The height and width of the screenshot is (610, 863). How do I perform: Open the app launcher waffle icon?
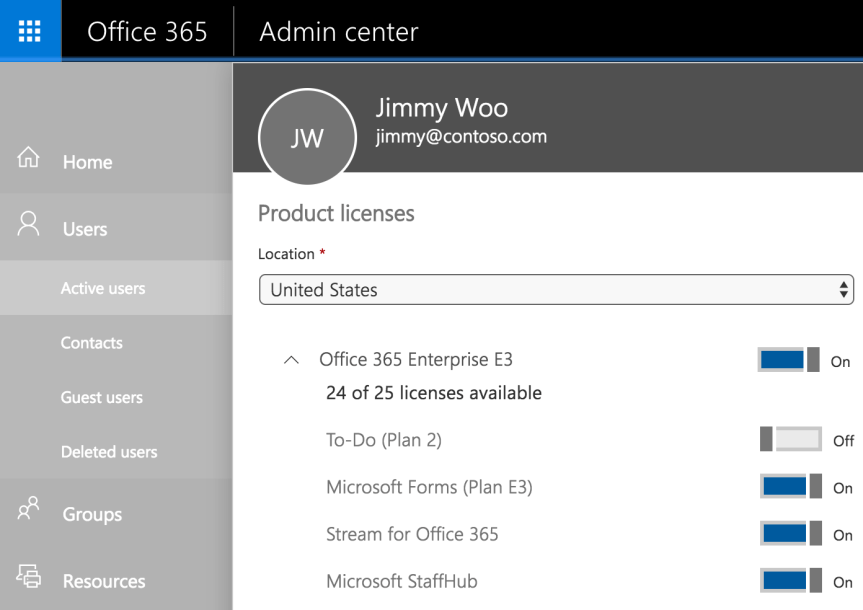(30, 31)
